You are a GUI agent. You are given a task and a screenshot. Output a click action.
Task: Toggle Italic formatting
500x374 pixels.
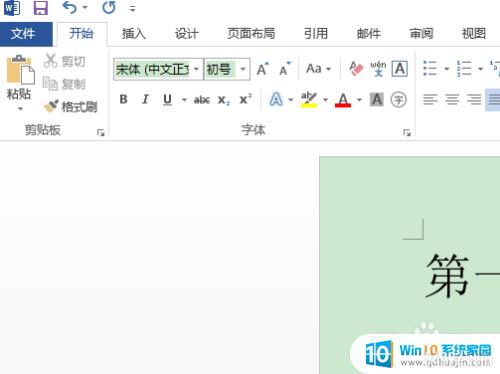(x=145, y=99)
